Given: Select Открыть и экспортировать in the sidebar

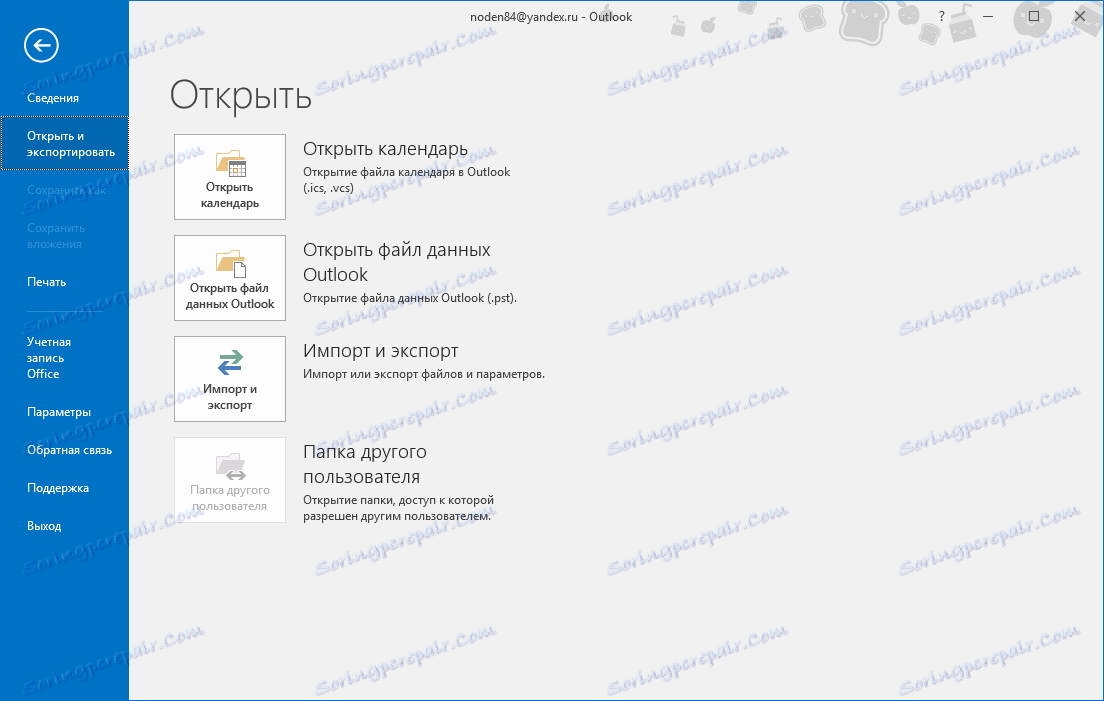Looking at the screenshot, I should click(64, 143).
